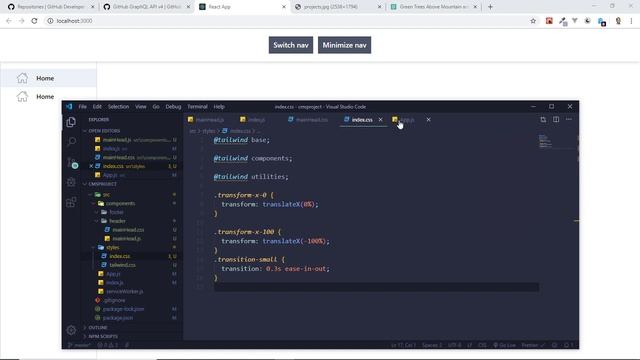This screenshot has width=640, height=360.
Task: Click the VS Code logo icon in title bar
Action: tap(69, 107)
